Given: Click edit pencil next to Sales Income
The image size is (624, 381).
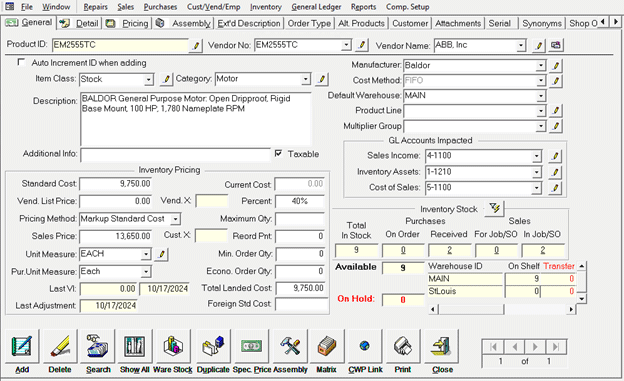Looking at the screenshot, I should [x=555, y=156].
